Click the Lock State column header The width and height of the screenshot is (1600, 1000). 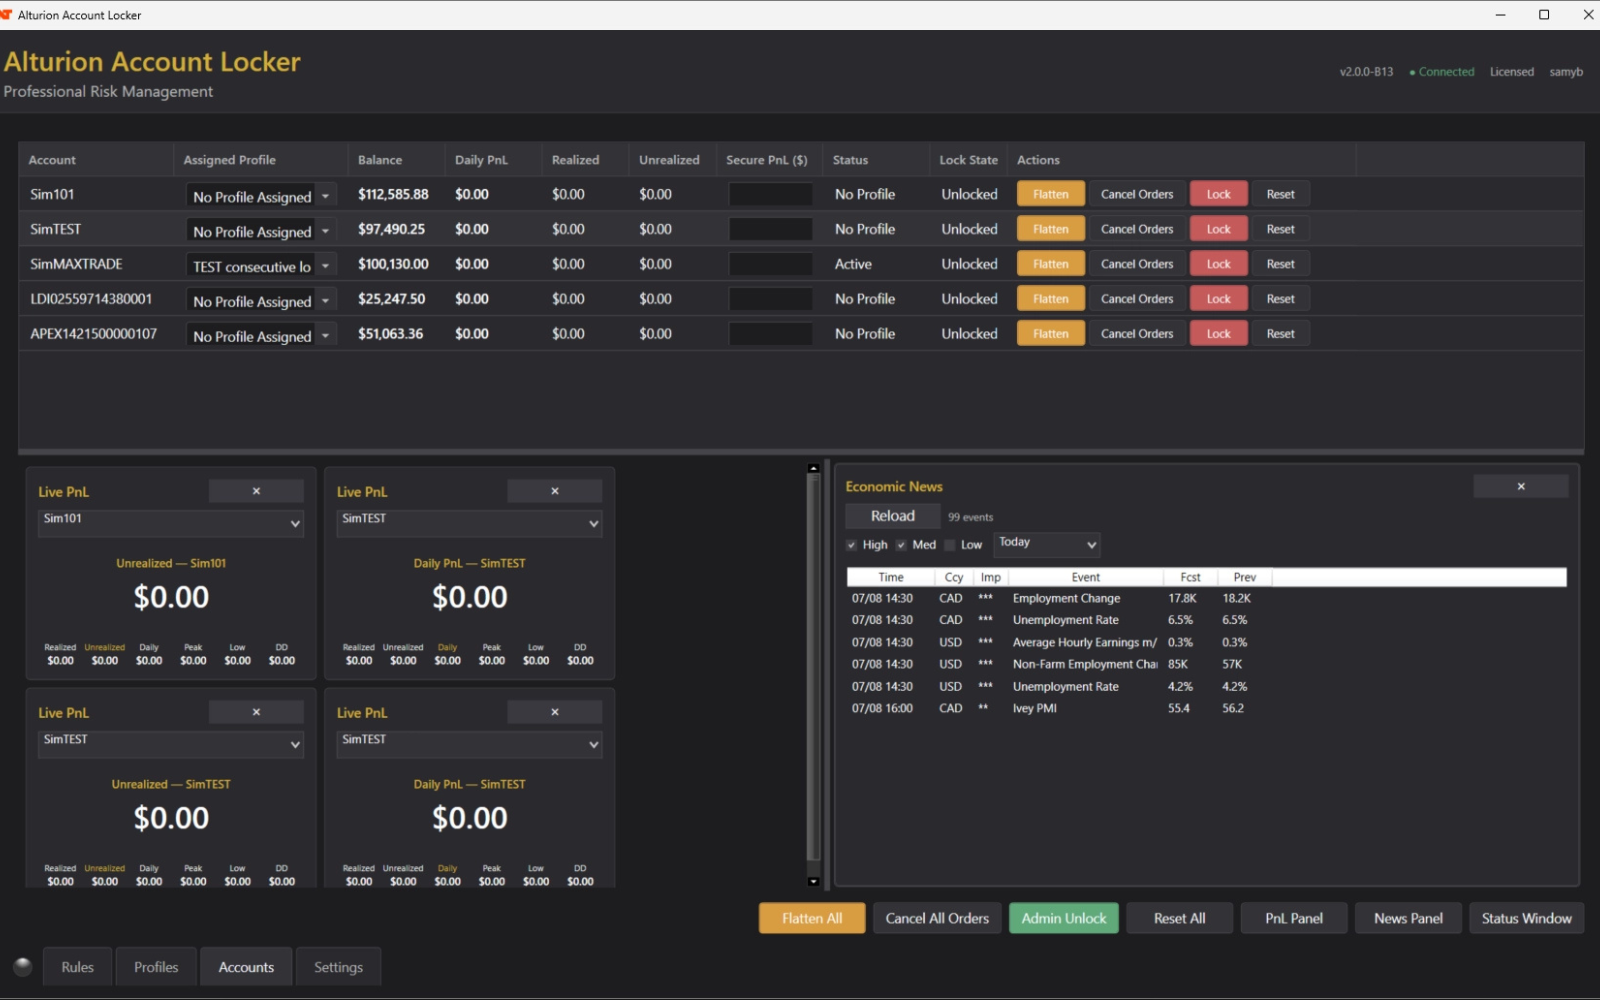pos(968,160)
